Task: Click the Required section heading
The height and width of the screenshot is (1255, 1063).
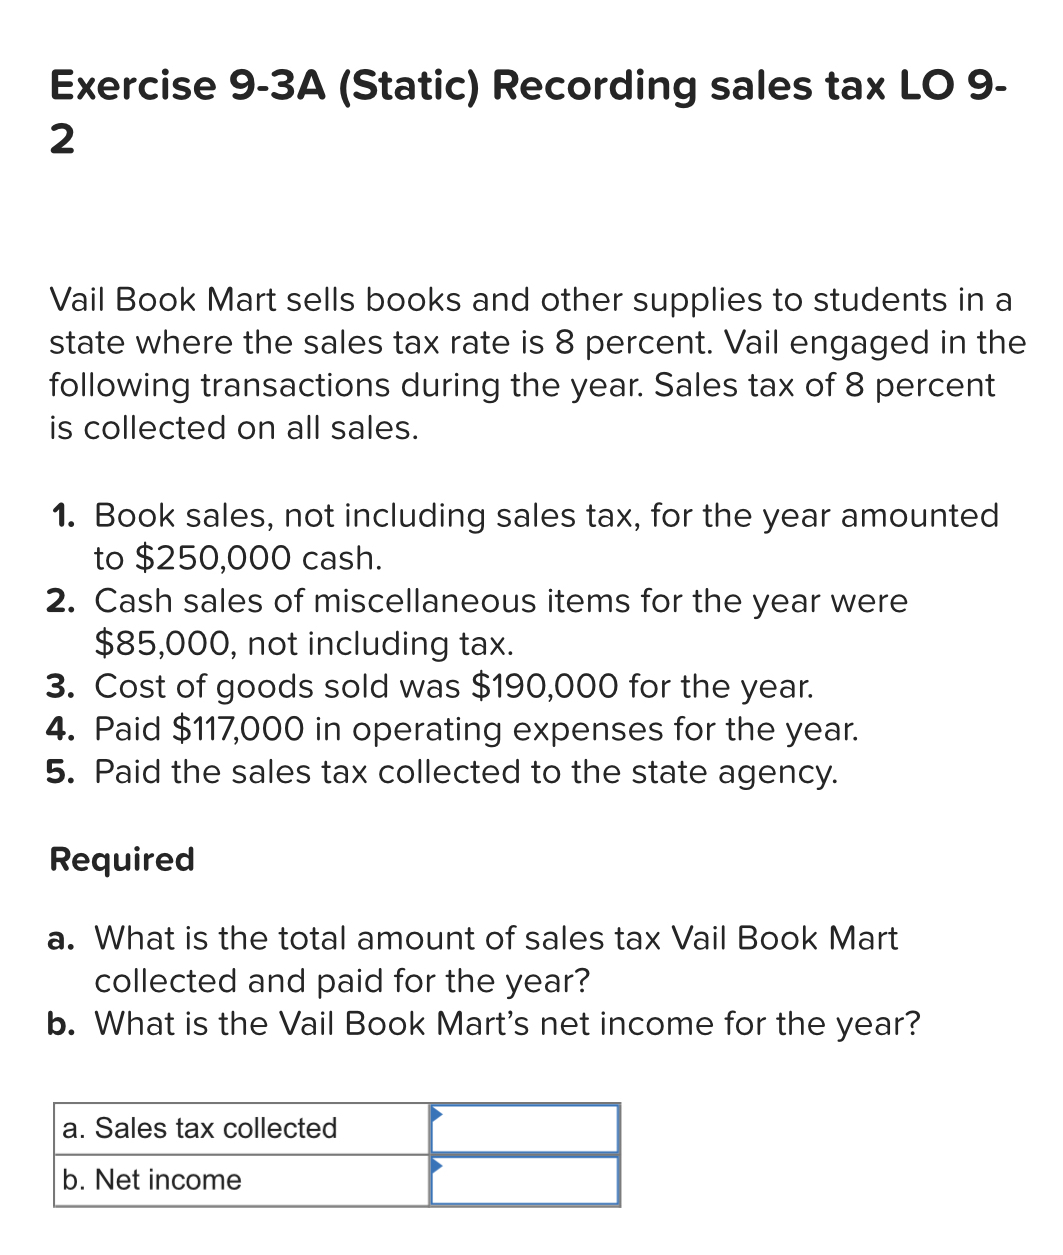Action: pyautogui.click(x=122, y=859)
